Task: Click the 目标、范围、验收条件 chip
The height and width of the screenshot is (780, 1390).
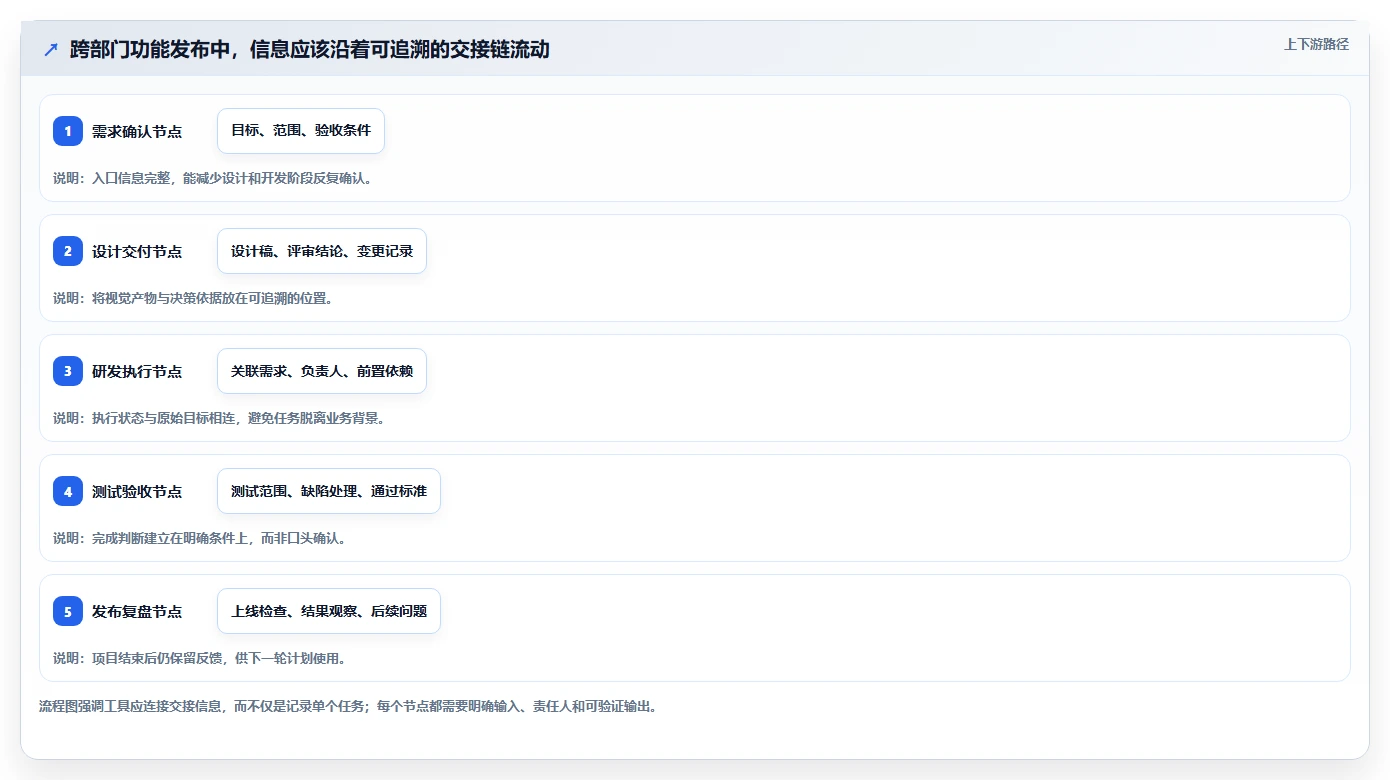Action: tap(301, 131)
